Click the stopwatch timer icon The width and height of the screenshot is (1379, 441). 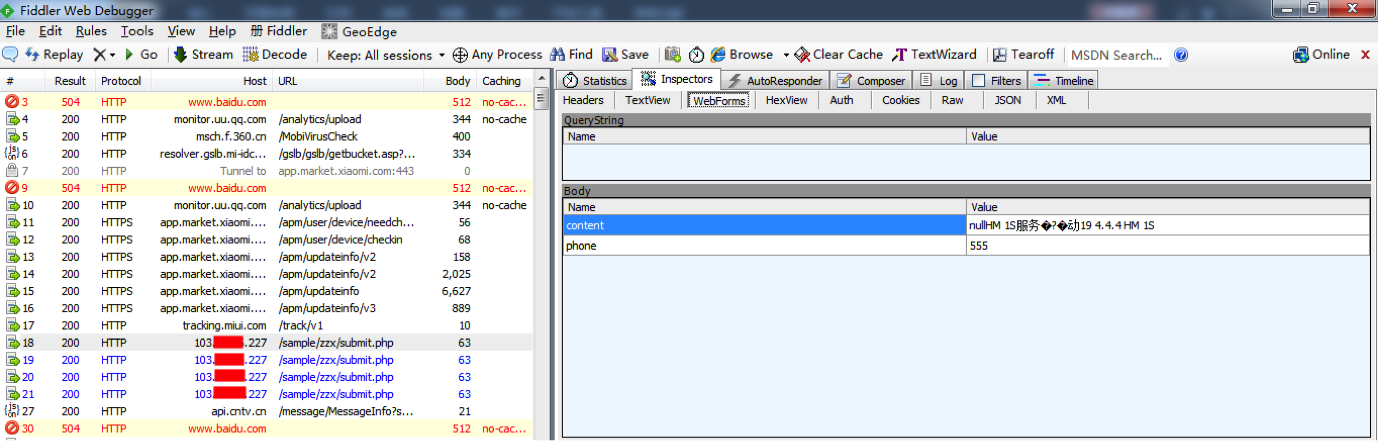(696, 55)
